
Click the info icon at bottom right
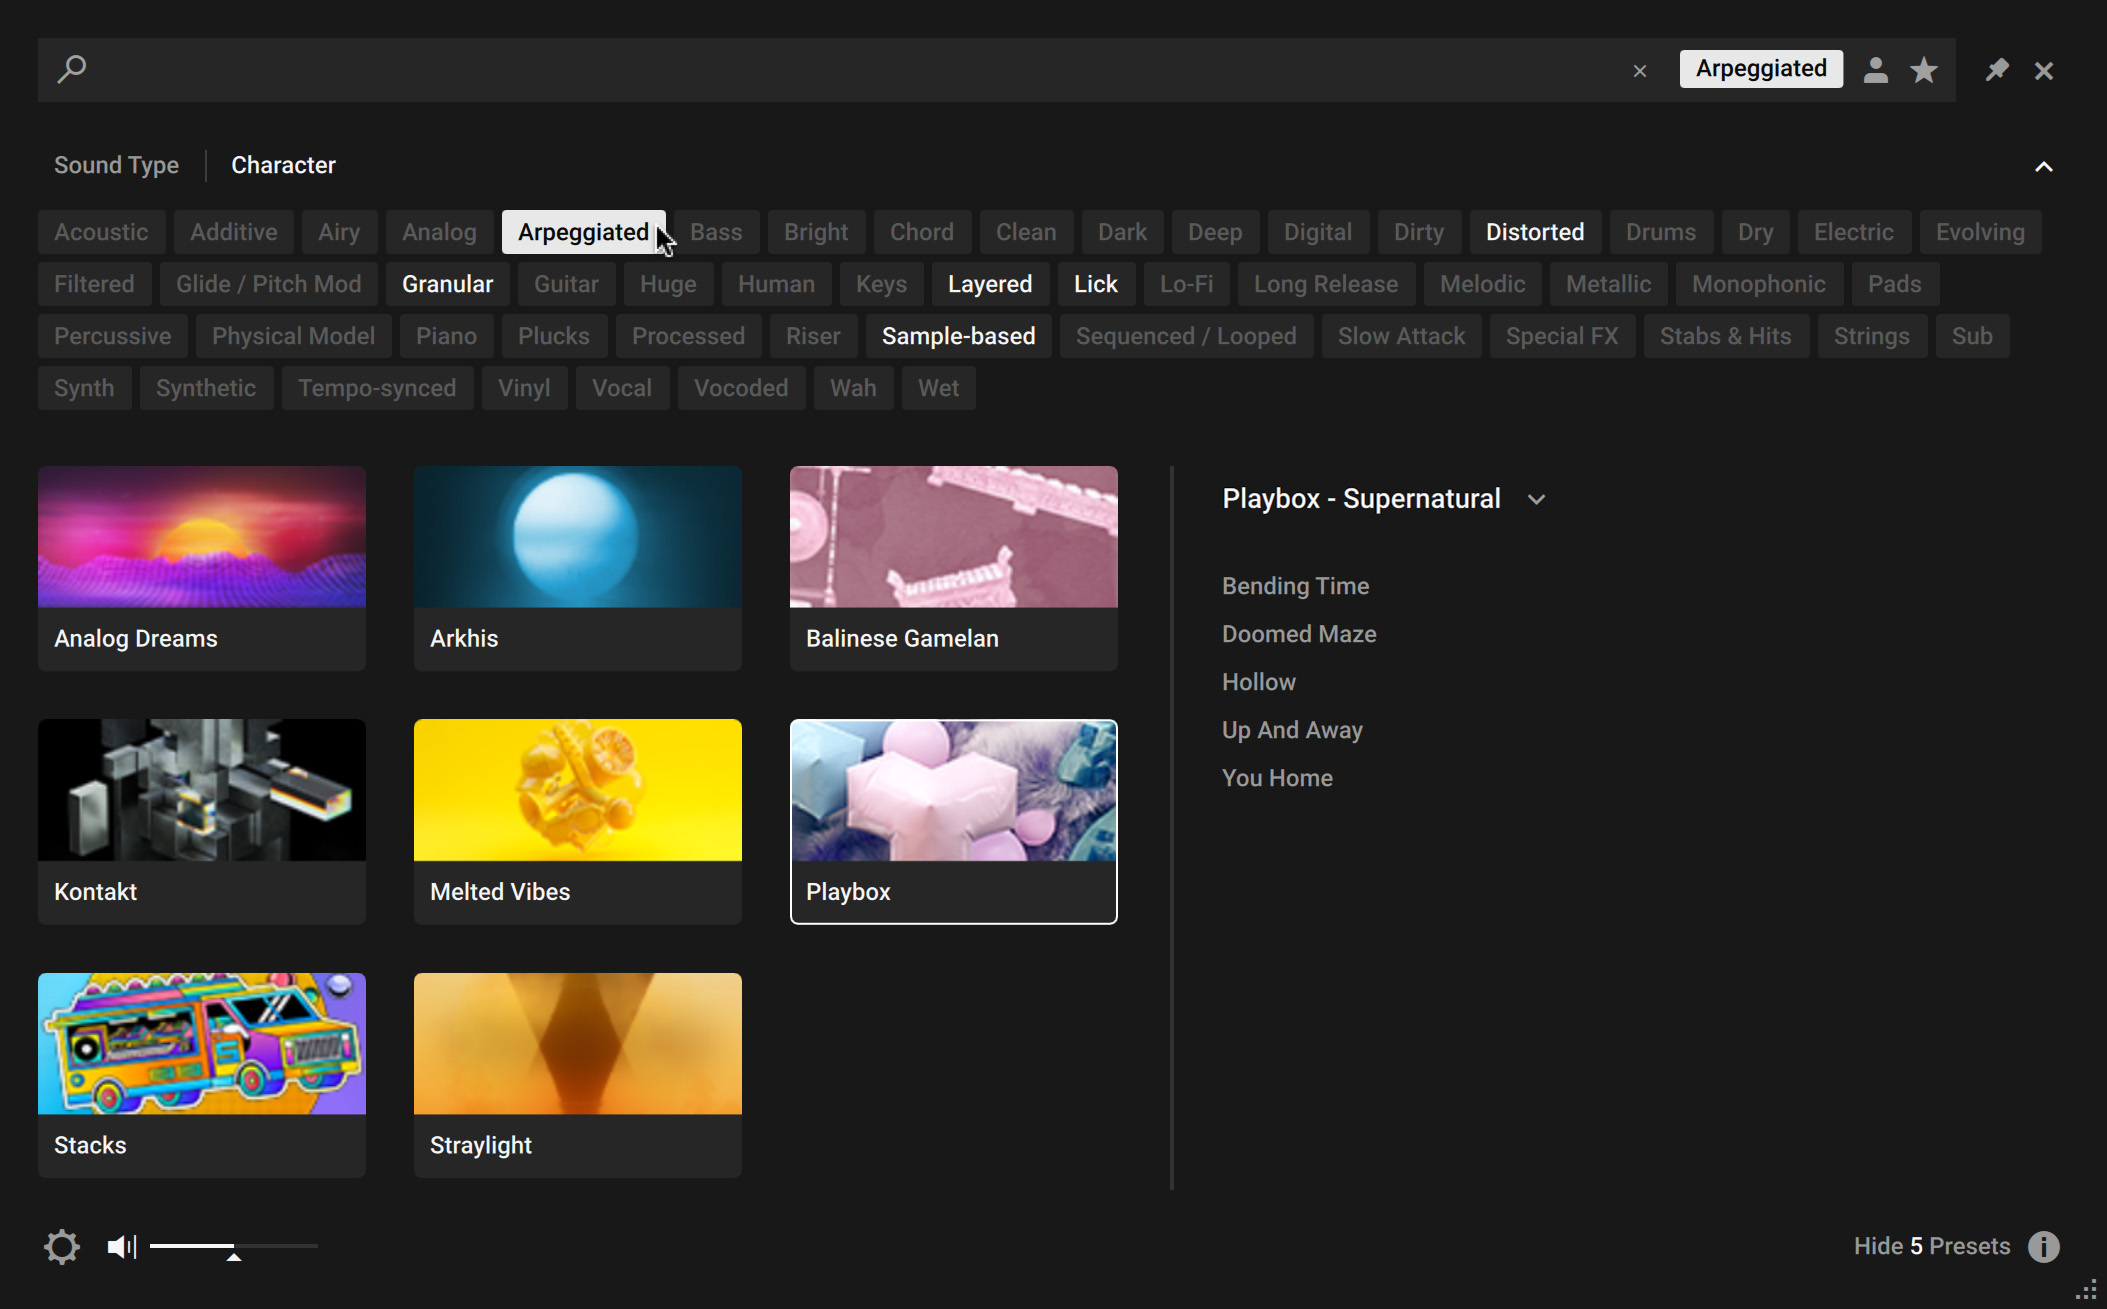tap(2043, 1246)
